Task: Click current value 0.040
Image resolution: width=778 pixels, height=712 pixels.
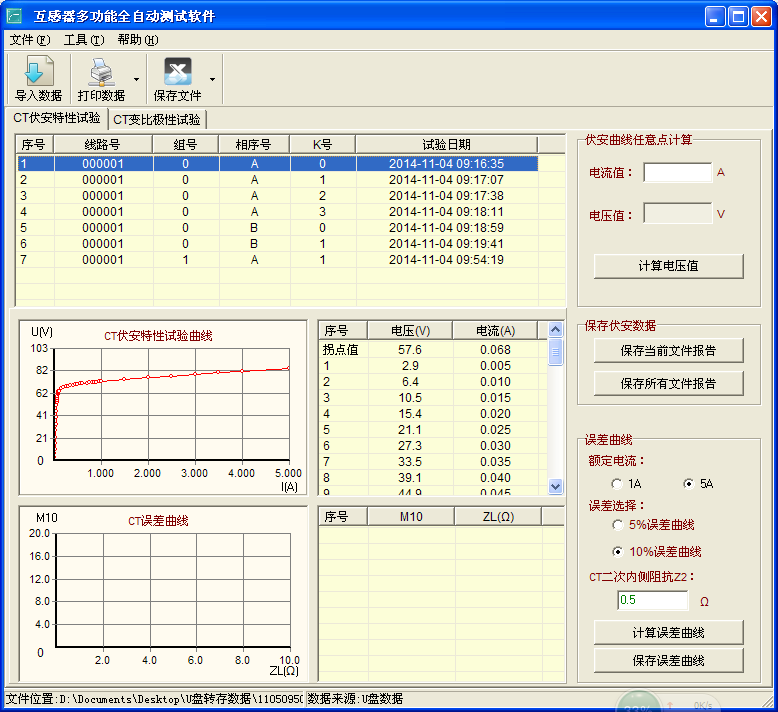Action: 495,478
